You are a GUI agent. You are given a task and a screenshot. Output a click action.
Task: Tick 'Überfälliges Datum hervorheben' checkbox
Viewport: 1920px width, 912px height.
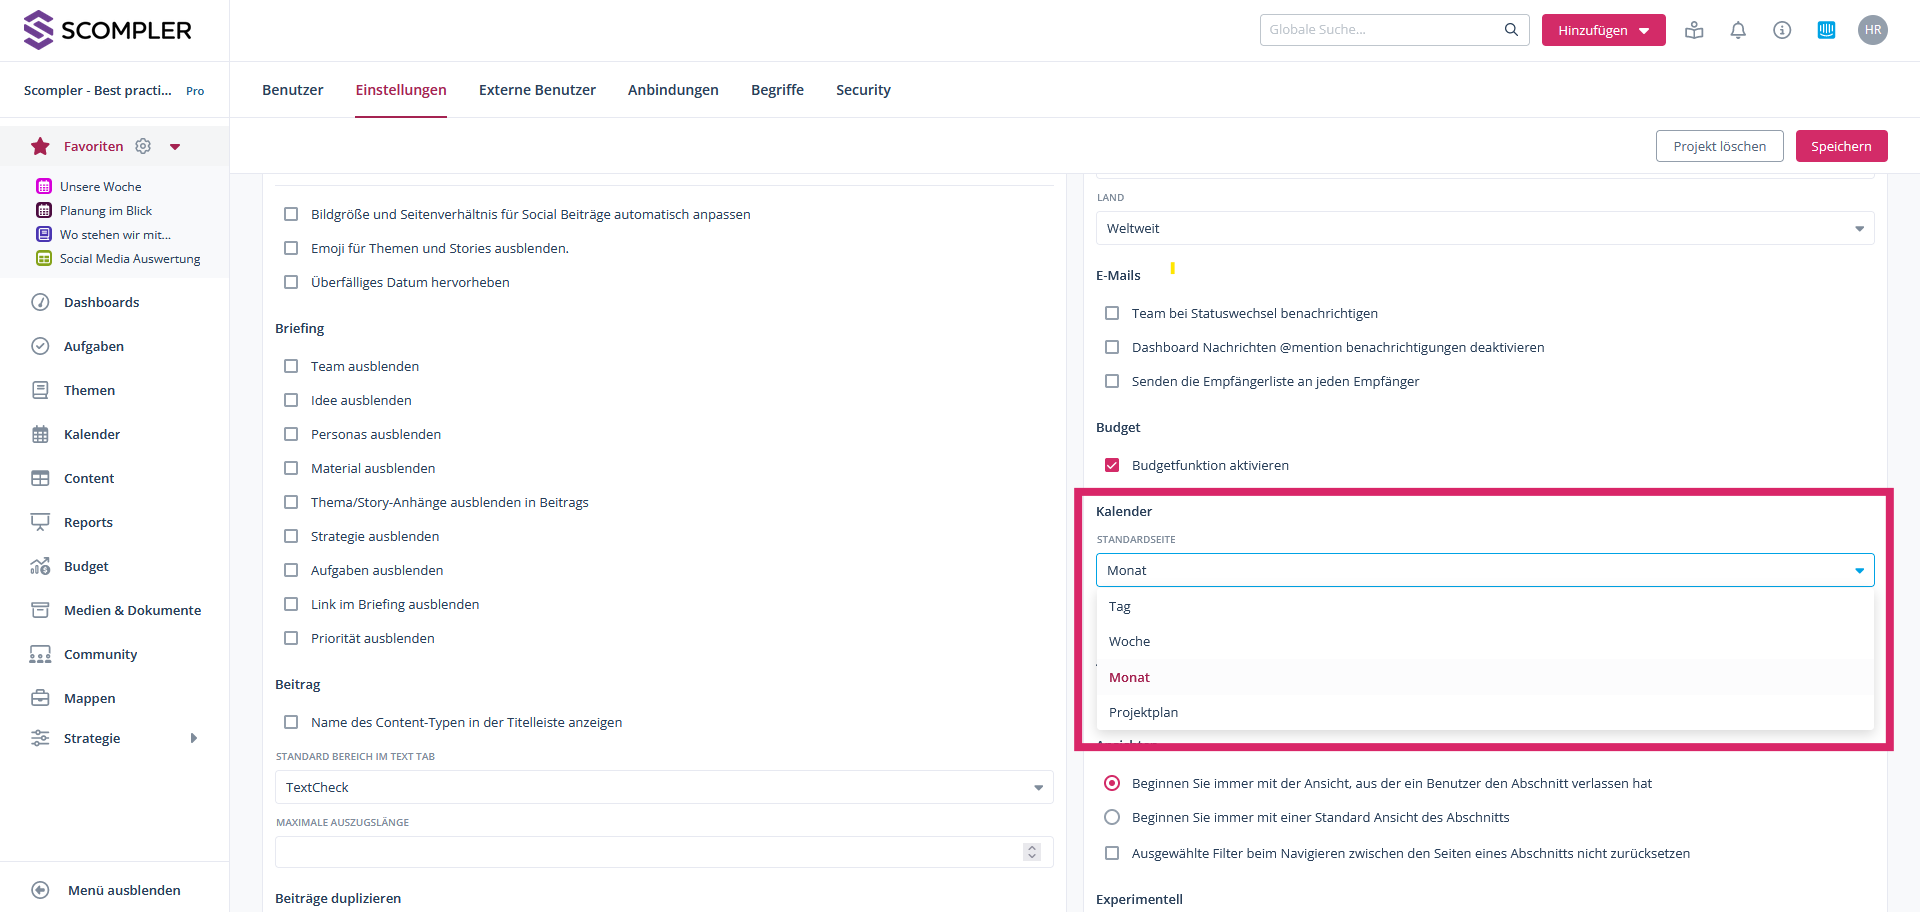click(291, 282)
